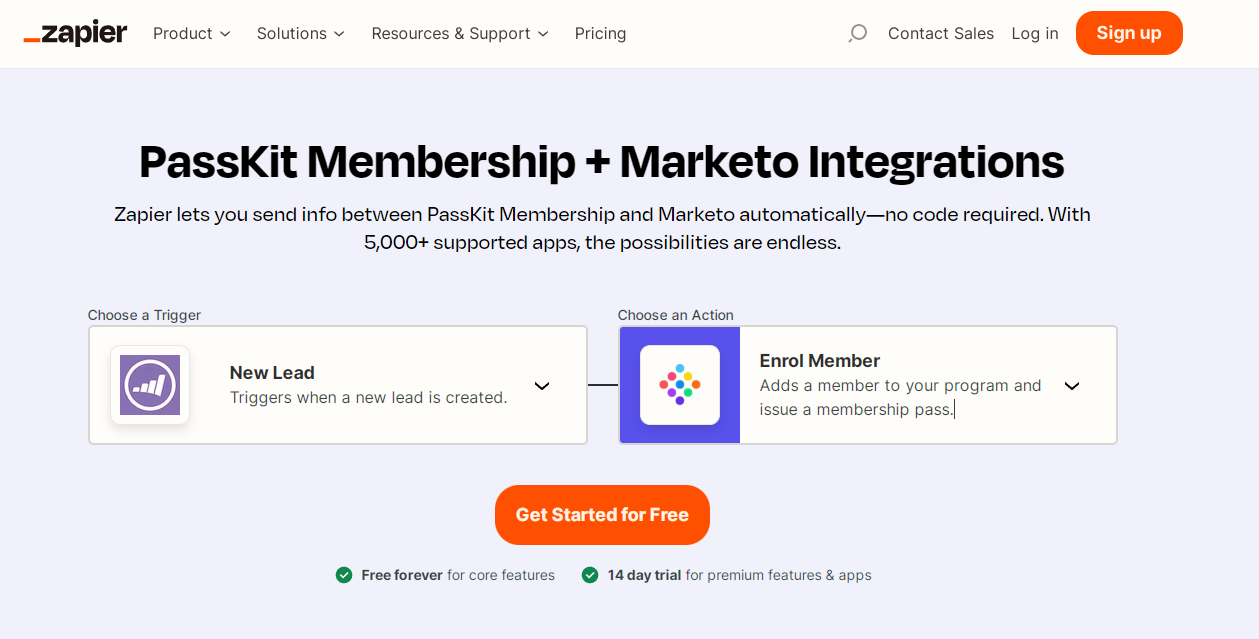Click the PassKit Membership app icon
This screenshot has height=639, width=1259.
pos(680,385)
